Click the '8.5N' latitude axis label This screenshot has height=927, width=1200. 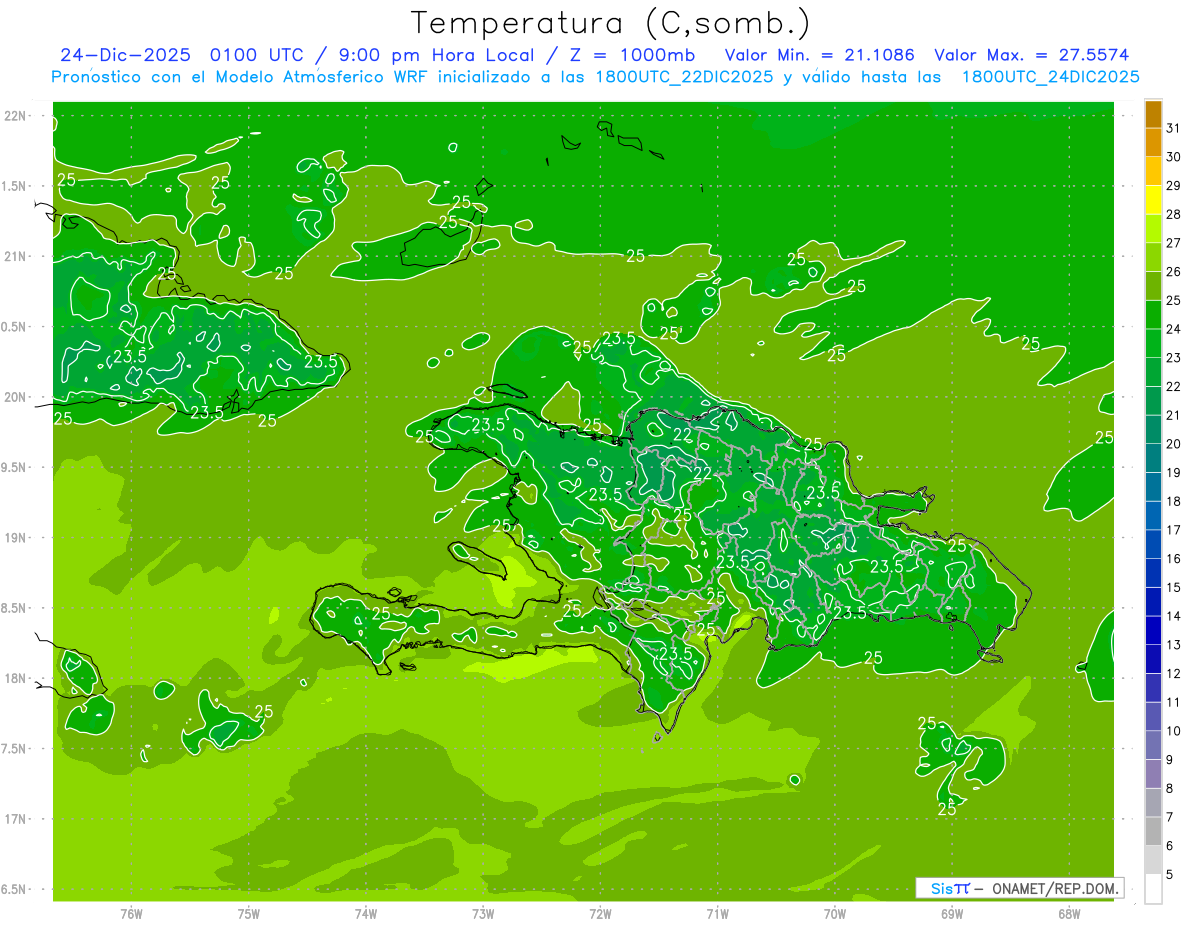click(x=14, y=608)
